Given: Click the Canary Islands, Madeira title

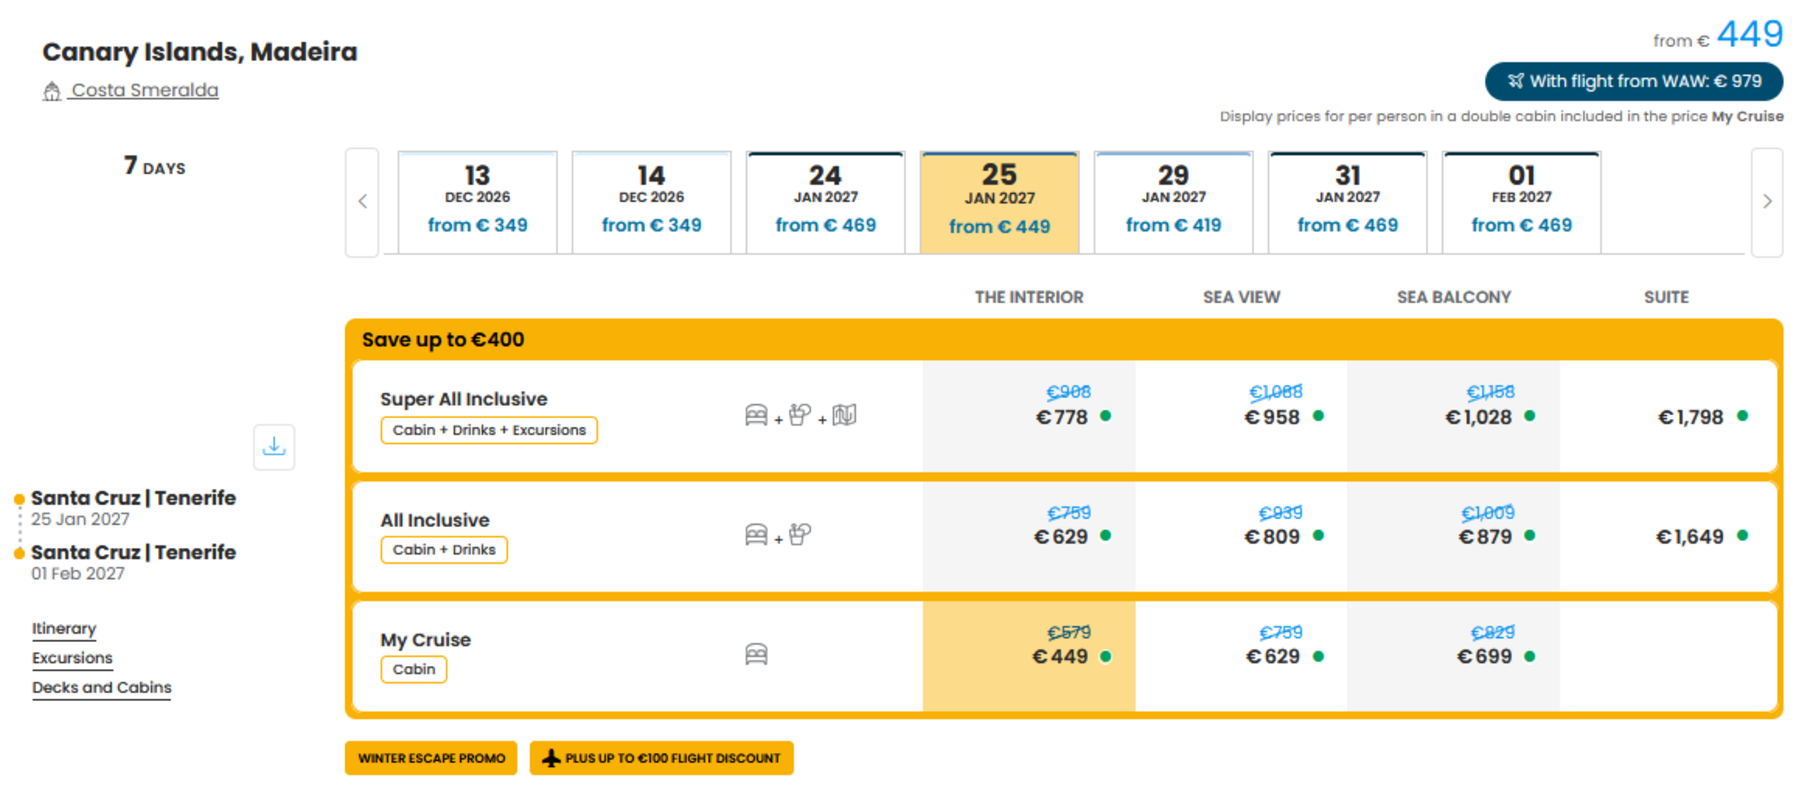Looking at the screenshot, I should click(200, 52).
